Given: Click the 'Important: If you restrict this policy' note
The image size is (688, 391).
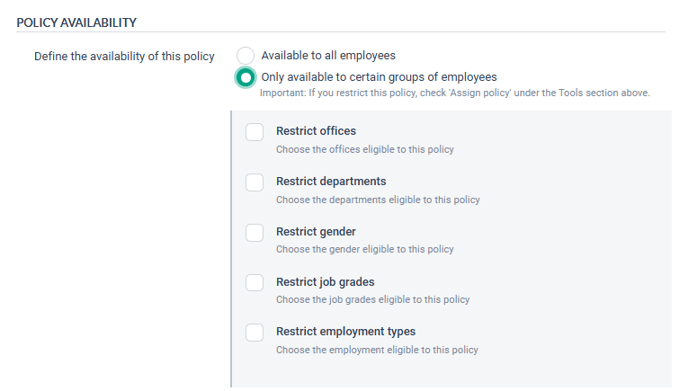Looking at the screenshot, I should click(x=455, y=93).
